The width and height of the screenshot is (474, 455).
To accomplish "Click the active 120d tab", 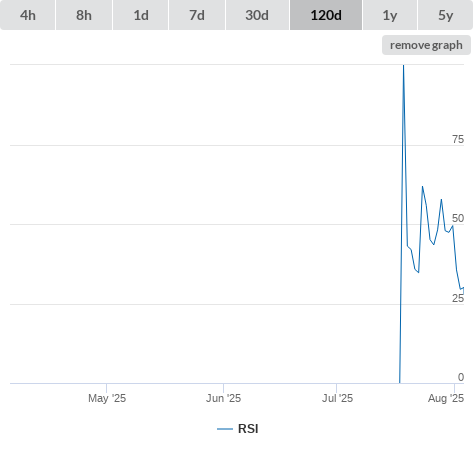I will point(326,15).
